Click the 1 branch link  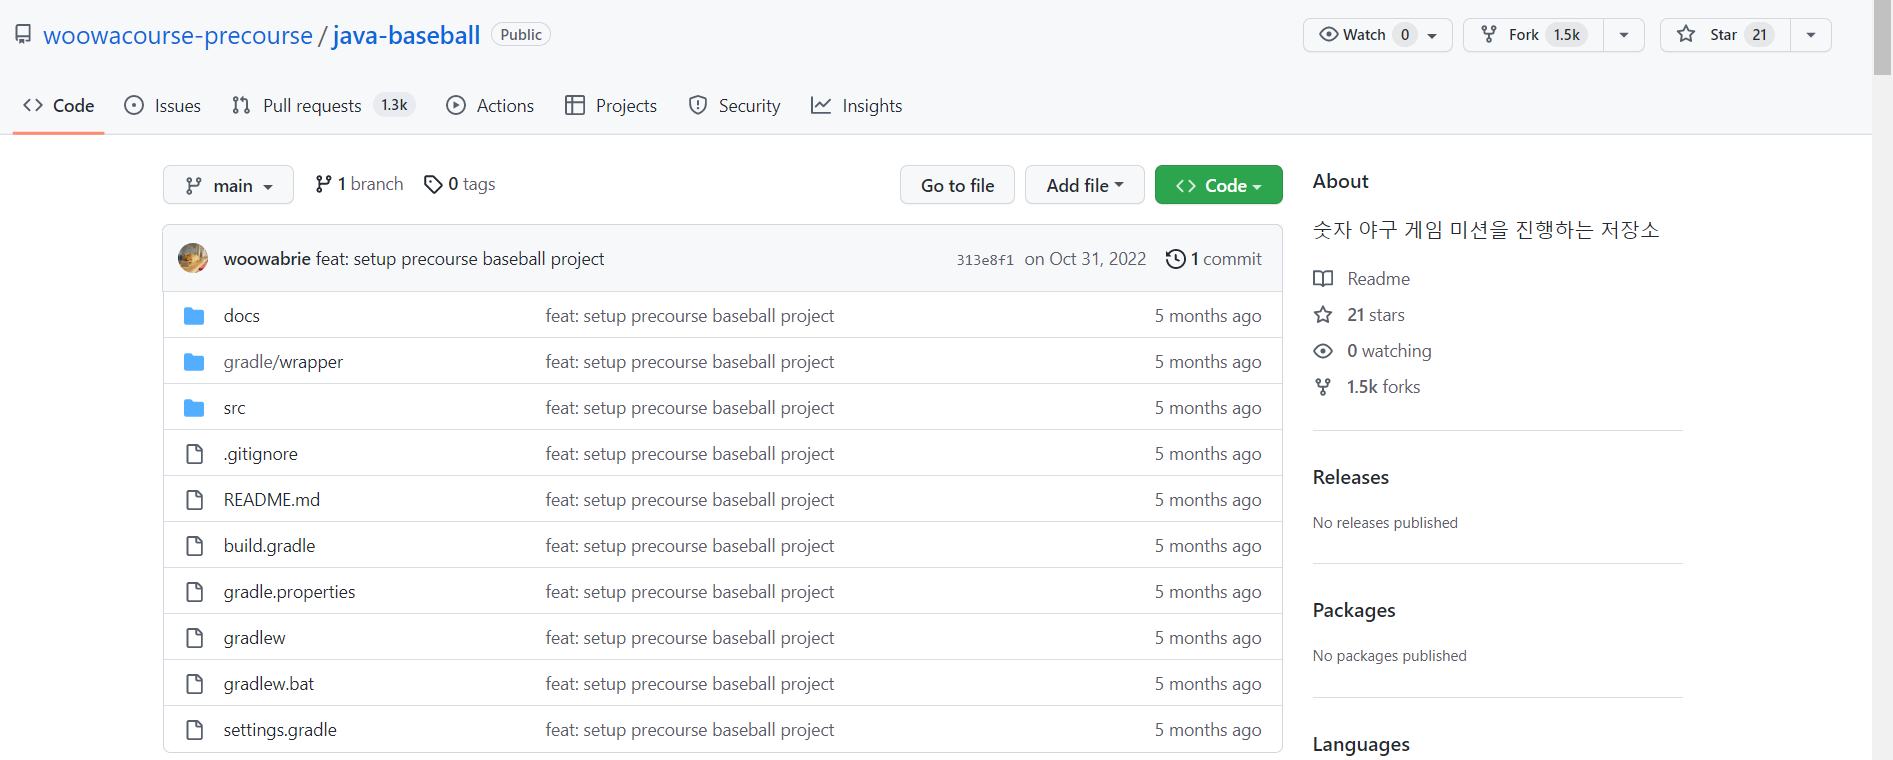click(x=359, y=184)
